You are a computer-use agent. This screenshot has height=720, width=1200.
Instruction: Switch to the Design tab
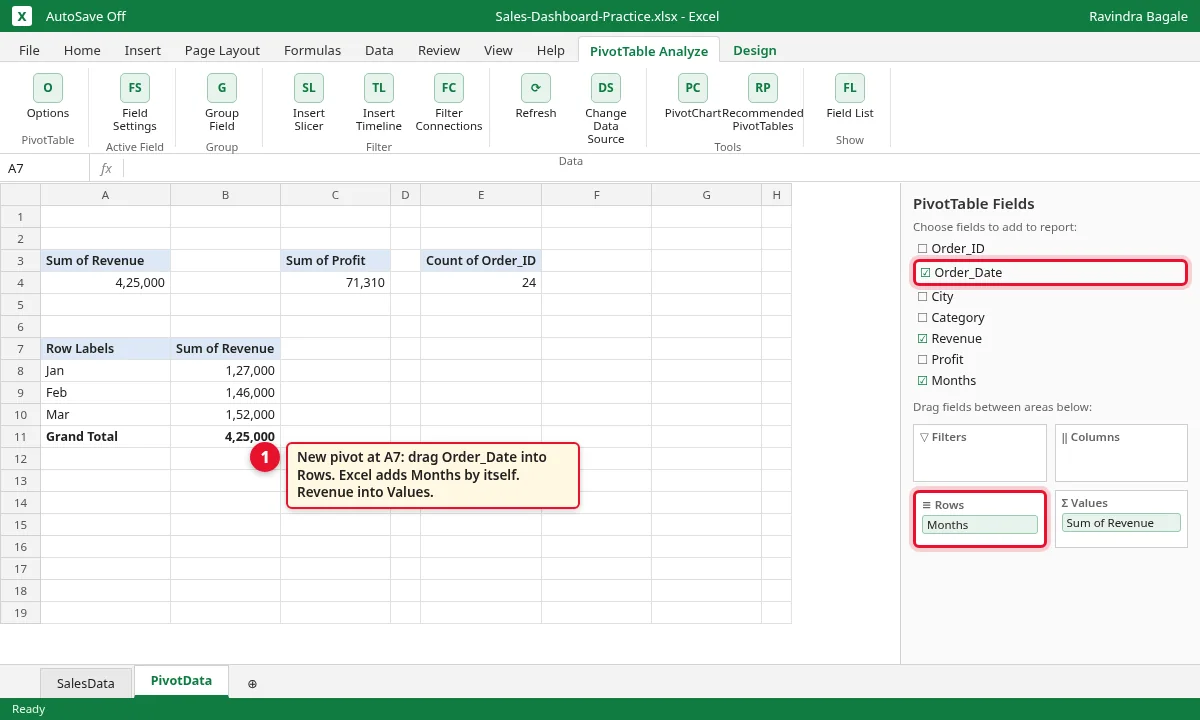pyautogui.click(x=755, y=50)
